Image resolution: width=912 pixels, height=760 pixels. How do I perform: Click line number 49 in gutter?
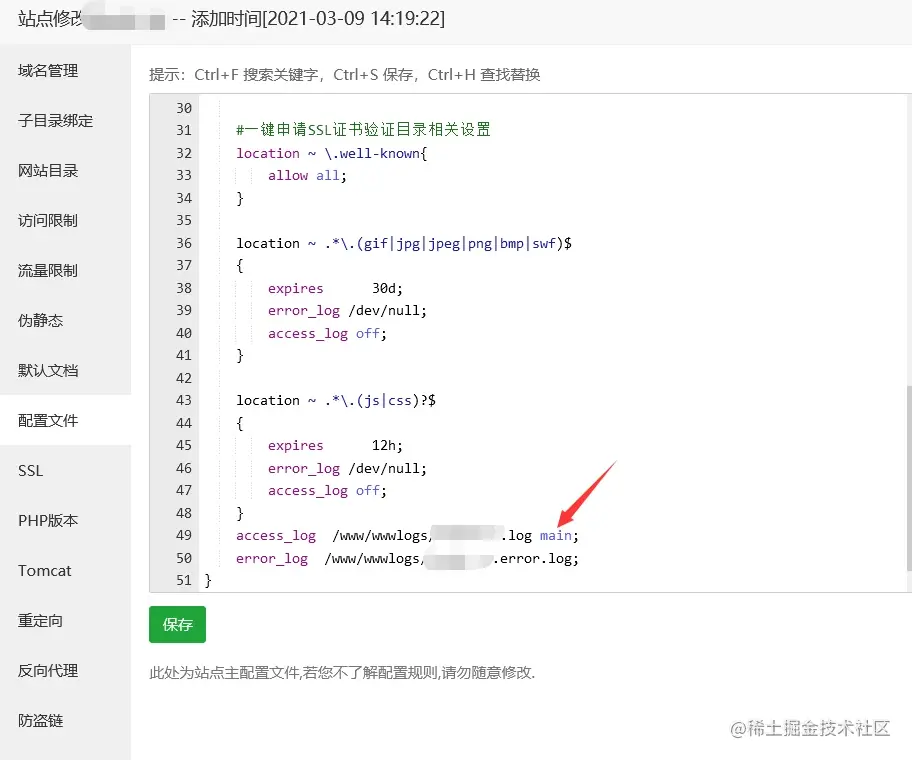click(184, 536)
